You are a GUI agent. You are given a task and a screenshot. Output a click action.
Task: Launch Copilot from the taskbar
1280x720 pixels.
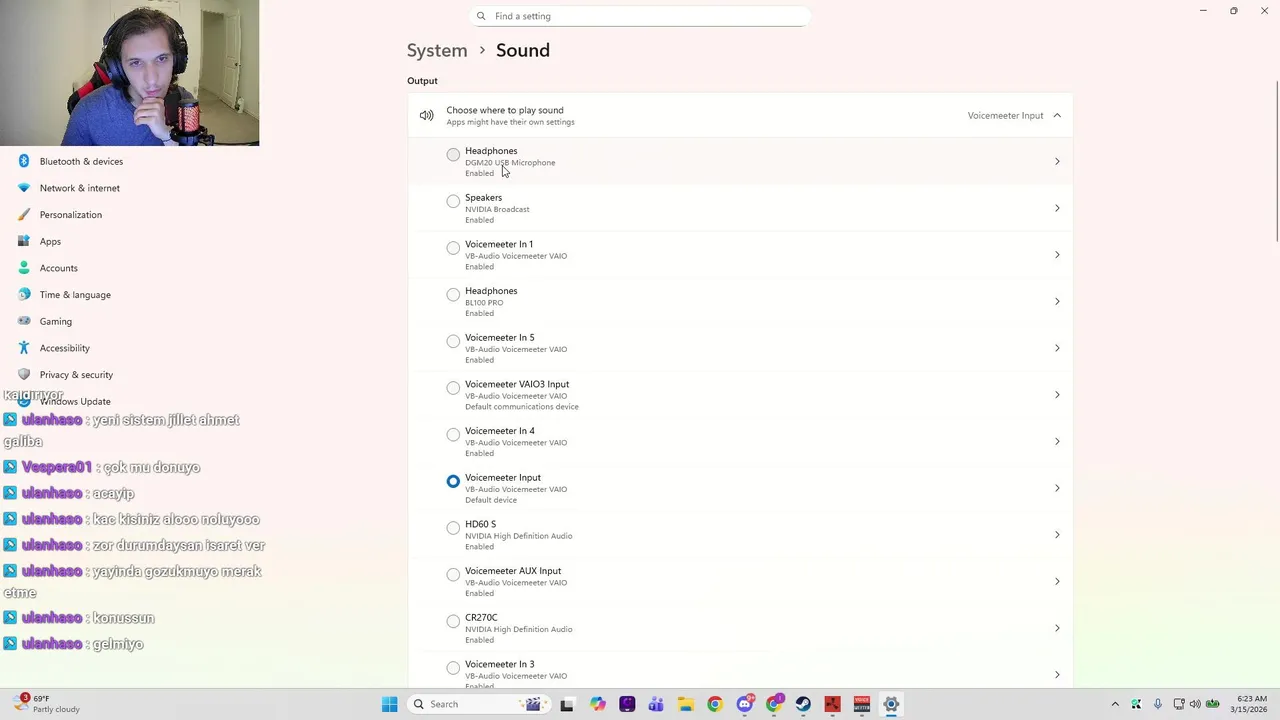point(597,704)
